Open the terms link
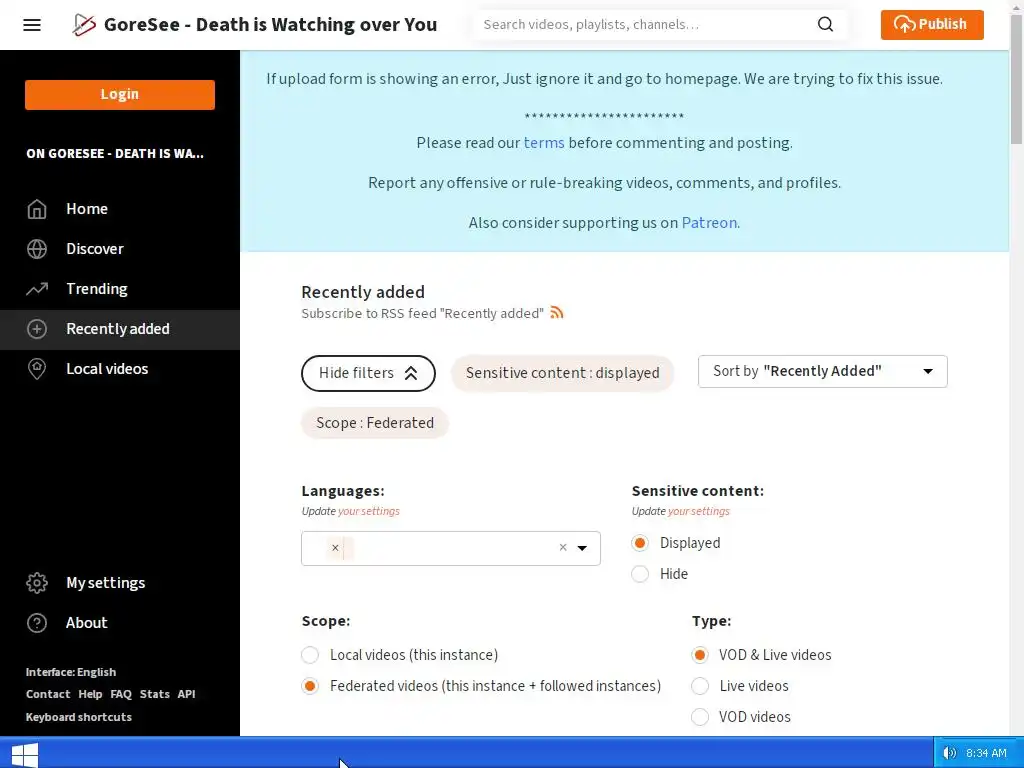The width and height of the screenshot is (1024, 768). [544, 142]
